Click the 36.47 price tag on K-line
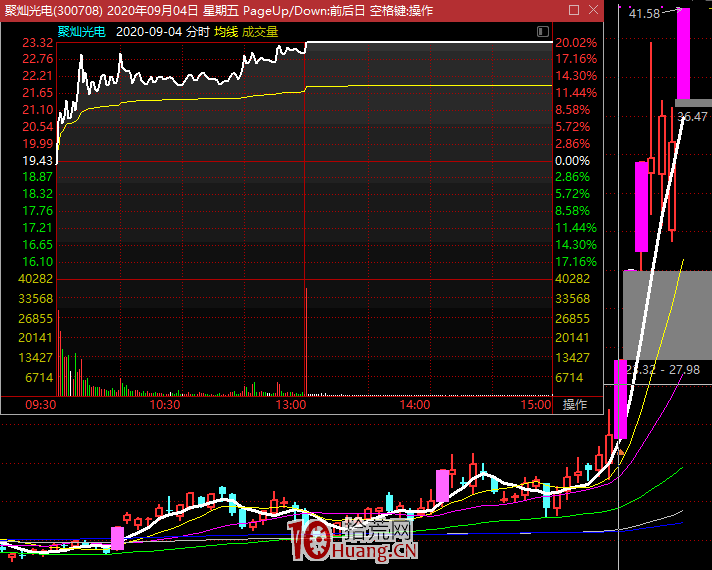This screenshot has height=570, width=712. 692,117
